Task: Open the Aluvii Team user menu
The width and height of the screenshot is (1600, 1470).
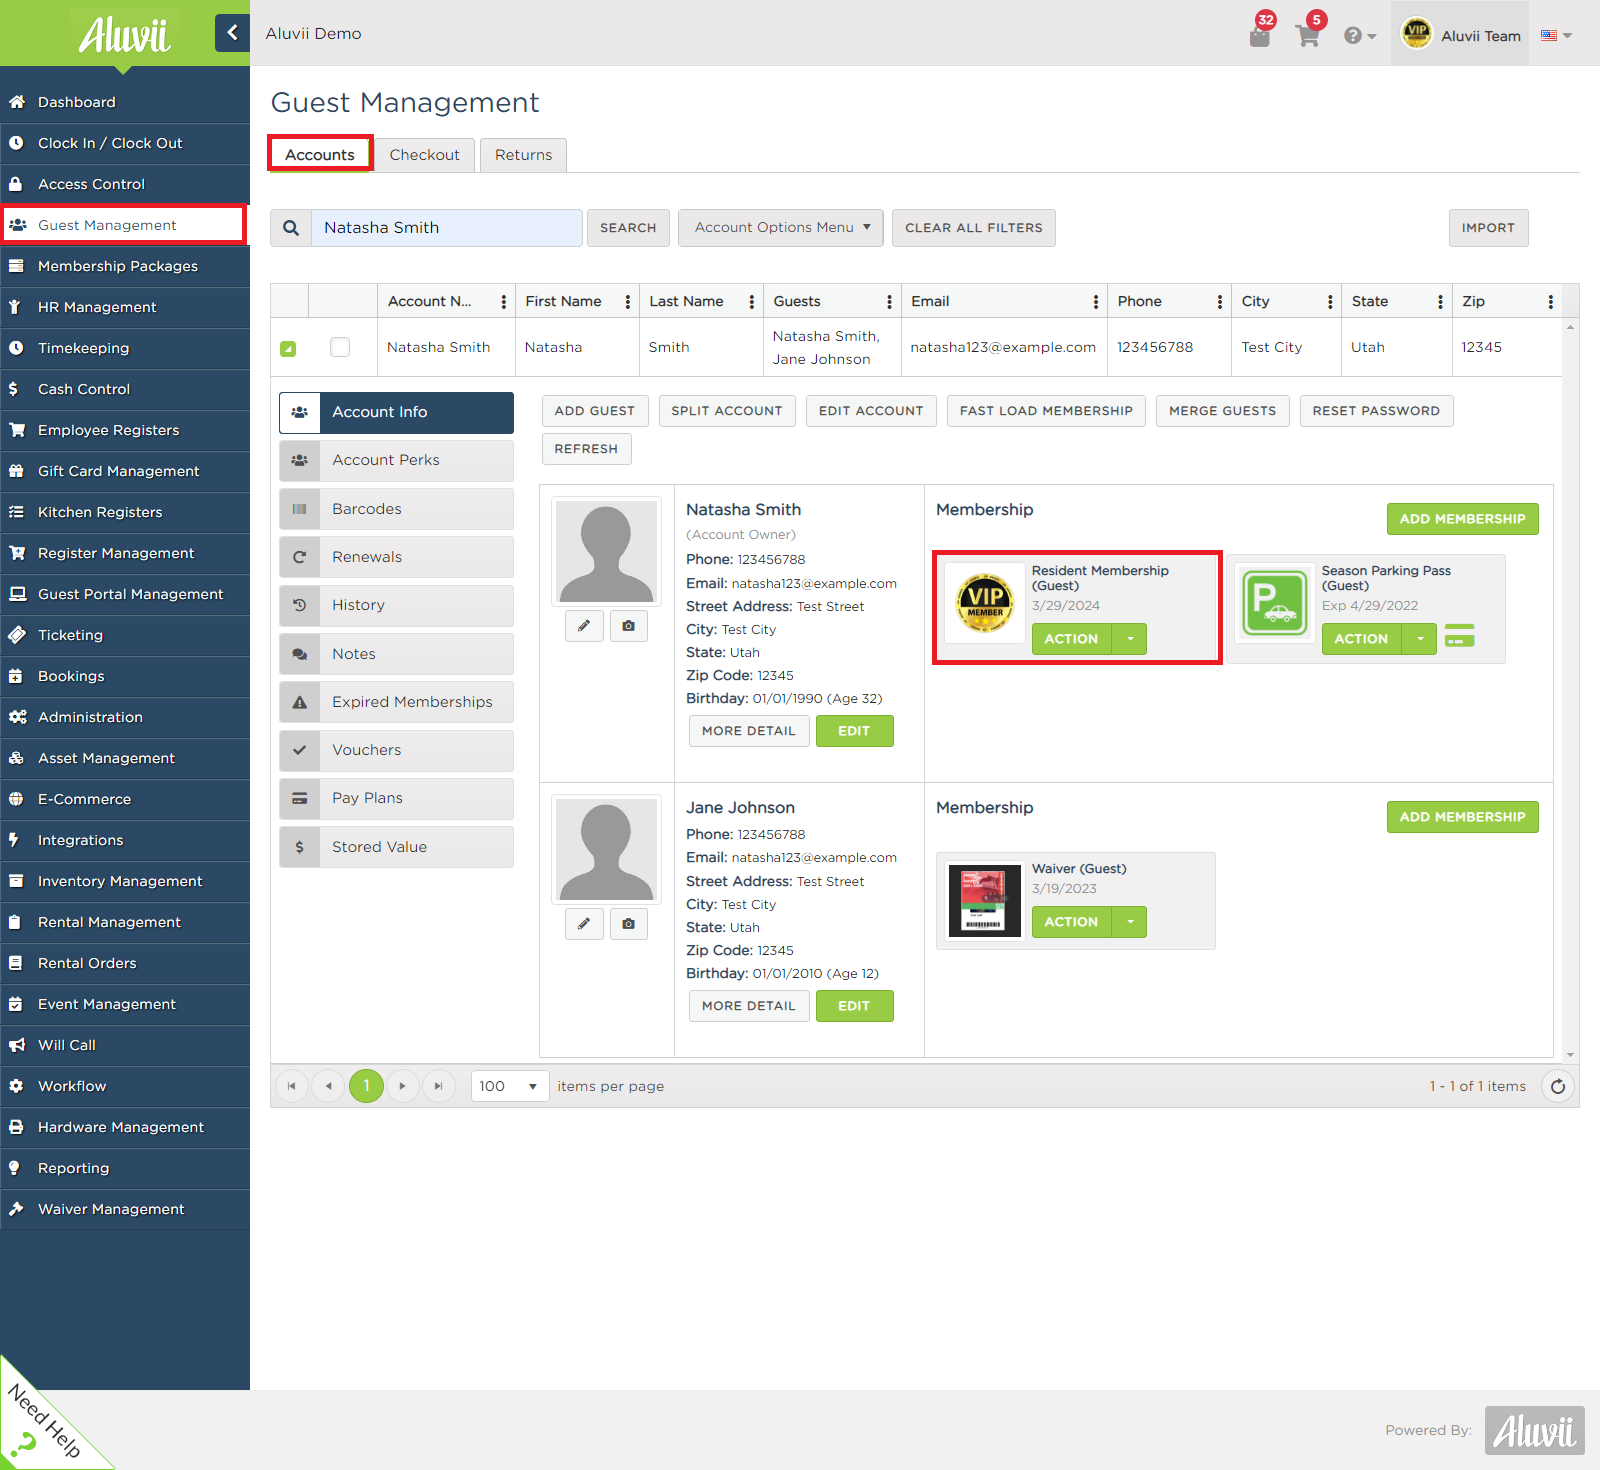Action: click(1460, 34)
